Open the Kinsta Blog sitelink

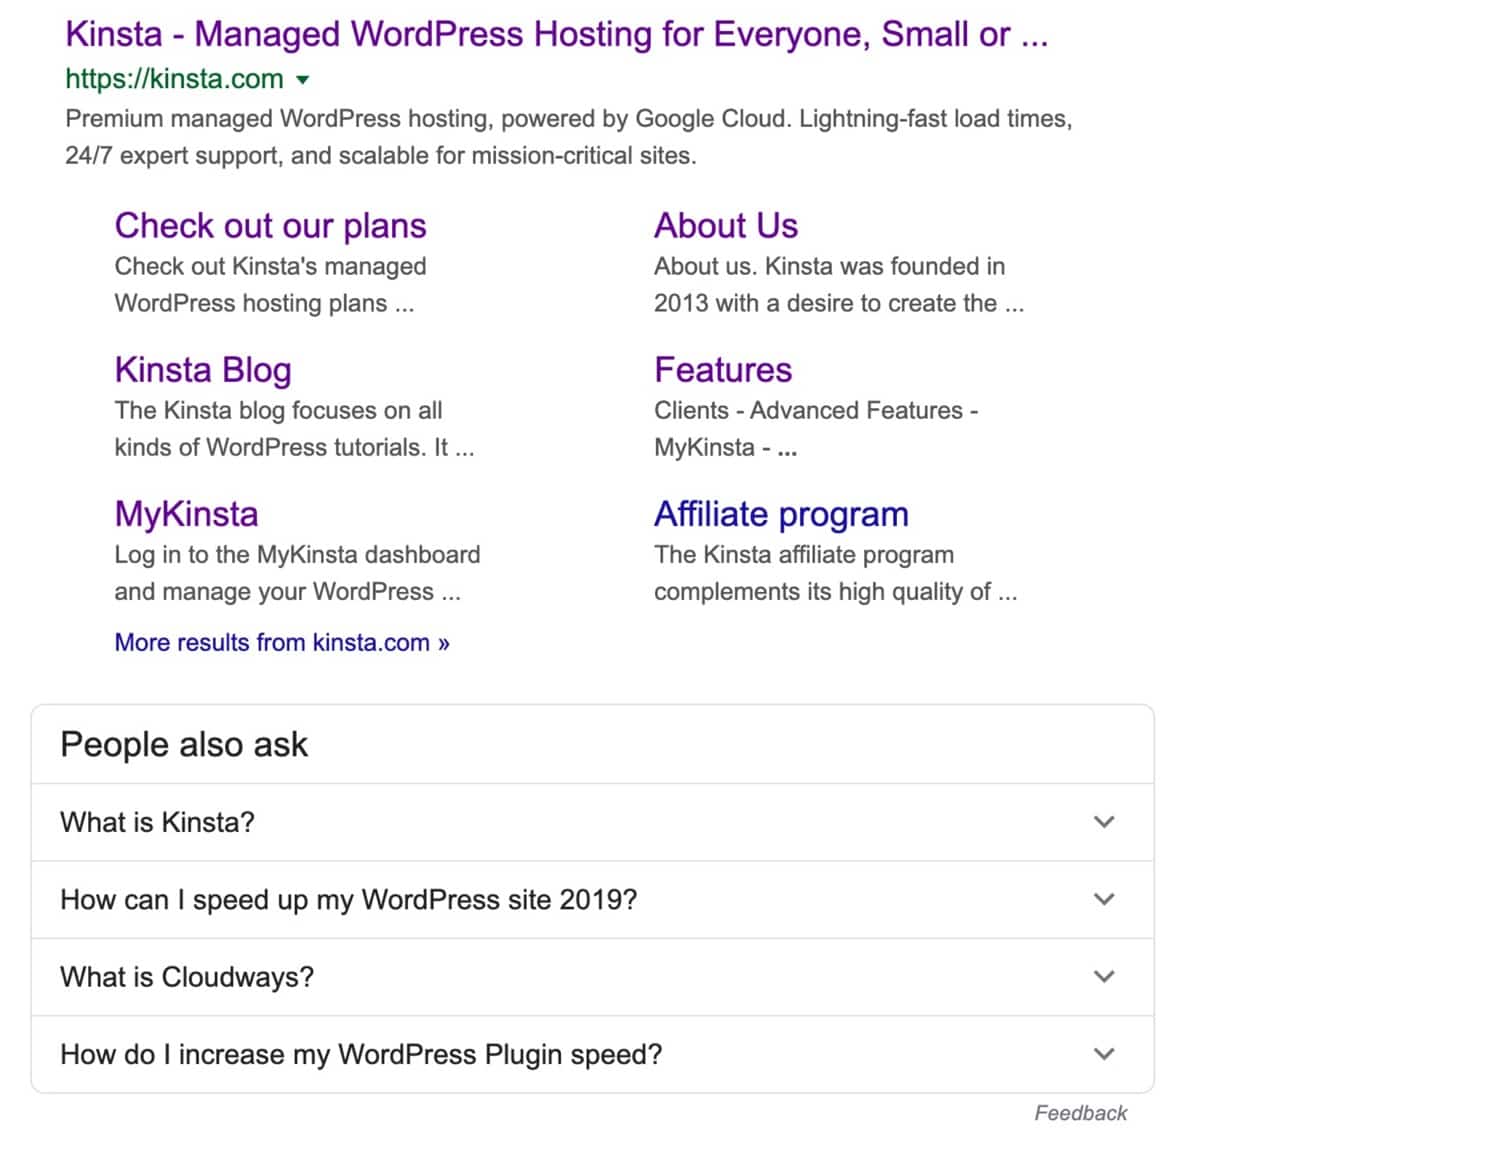pos(202,369)
